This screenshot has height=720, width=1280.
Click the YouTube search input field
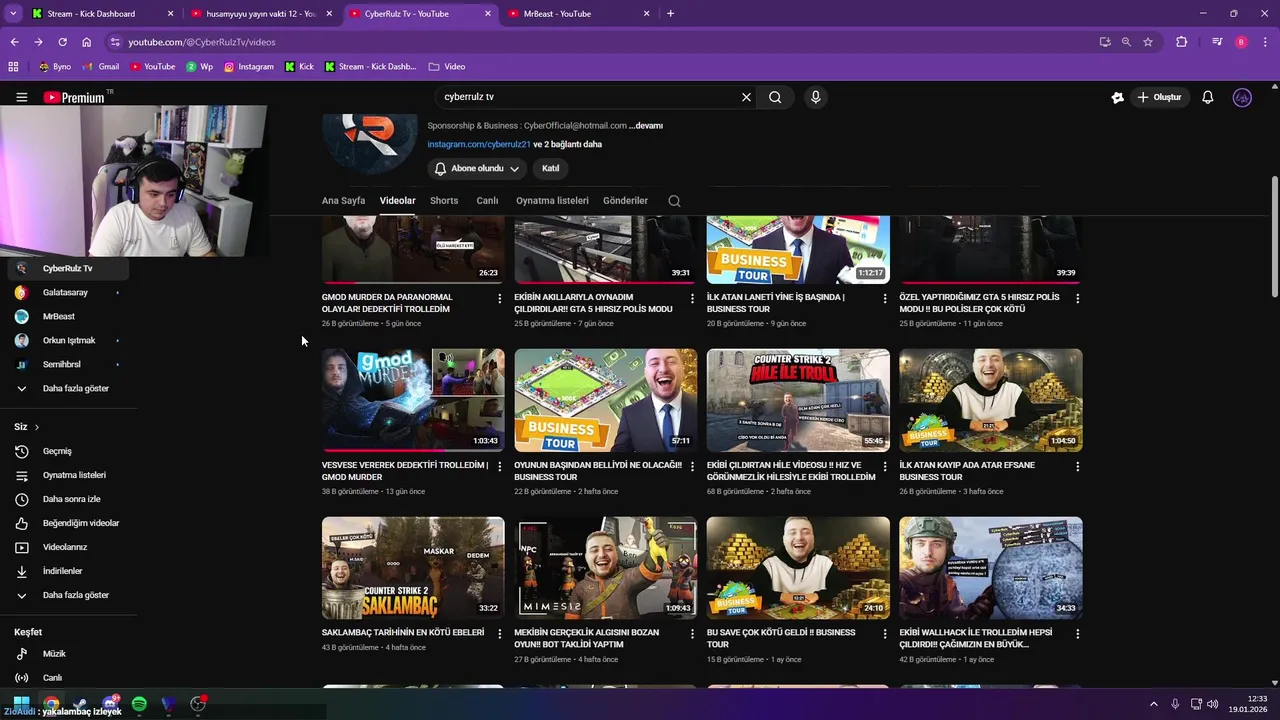[588, 97]
